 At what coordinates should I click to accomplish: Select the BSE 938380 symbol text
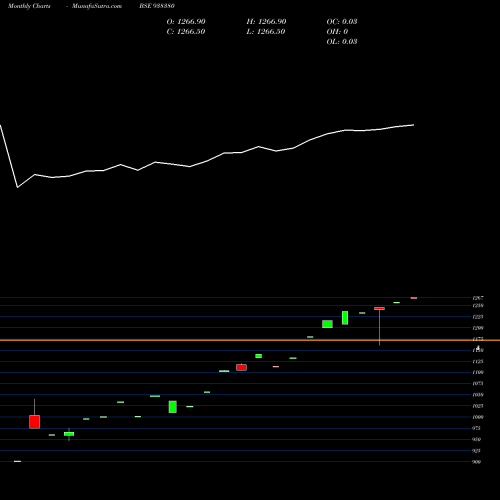[x=157, y=6]
